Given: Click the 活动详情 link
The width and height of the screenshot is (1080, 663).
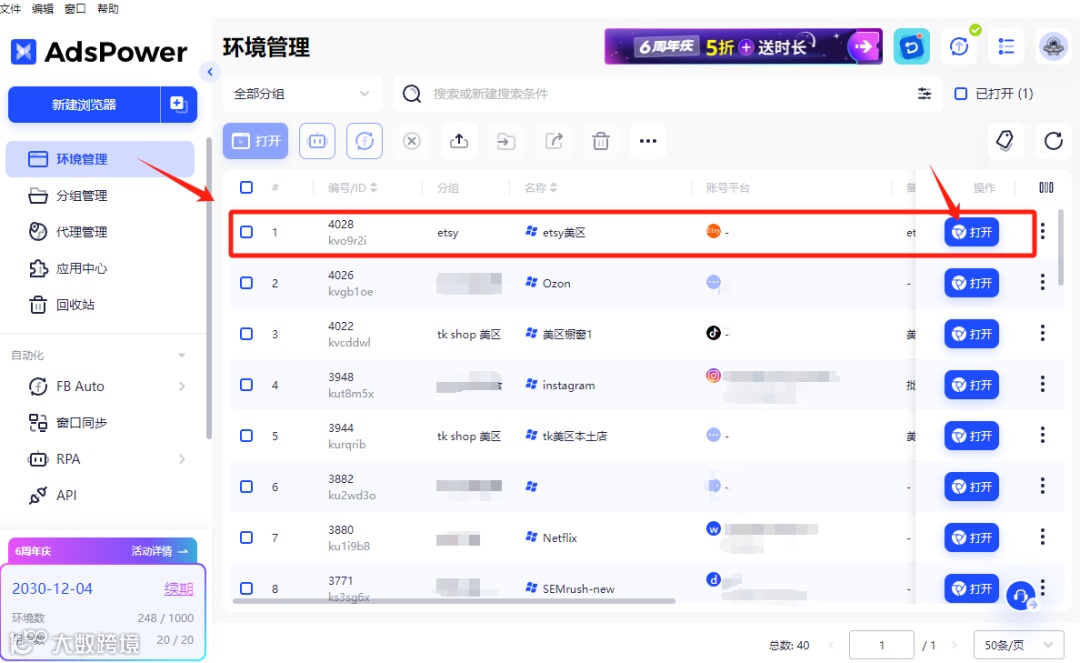Looking at the screenshot, I should (159, 551).
